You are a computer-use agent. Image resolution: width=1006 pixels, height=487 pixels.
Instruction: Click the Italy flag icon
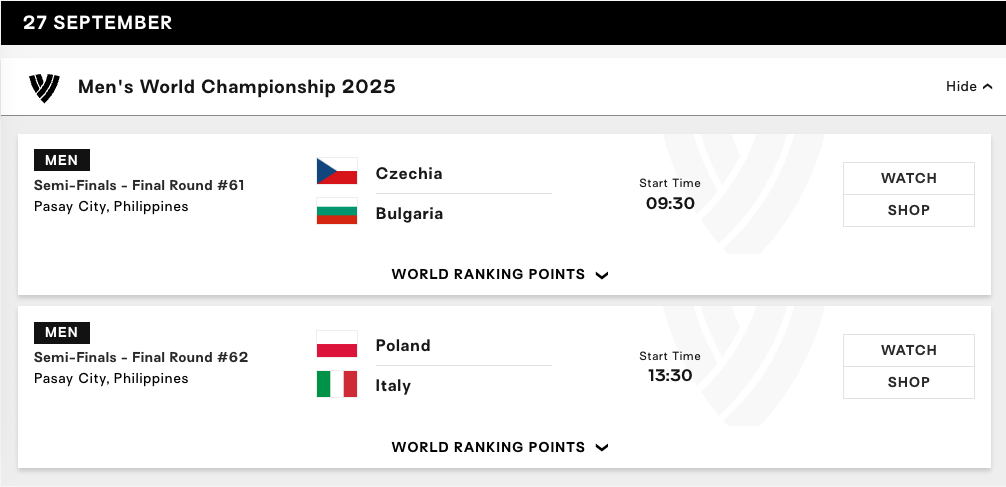pos(337,384)
